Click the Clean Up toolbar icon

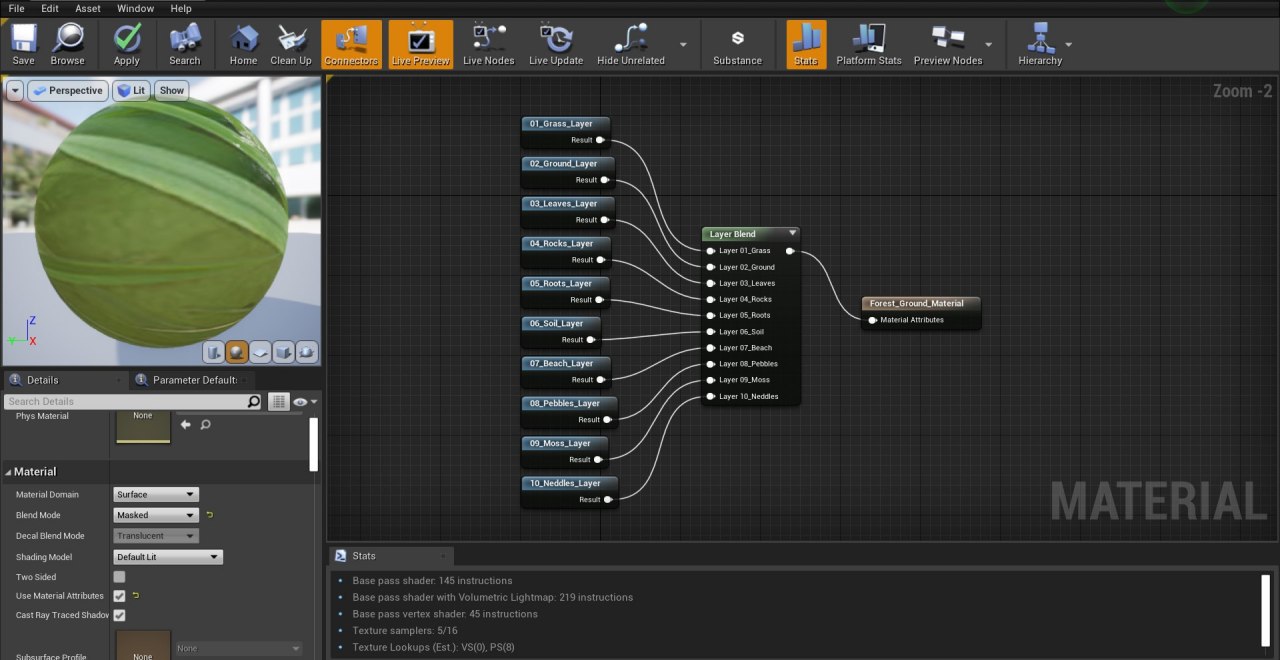(x=291, y=44)
